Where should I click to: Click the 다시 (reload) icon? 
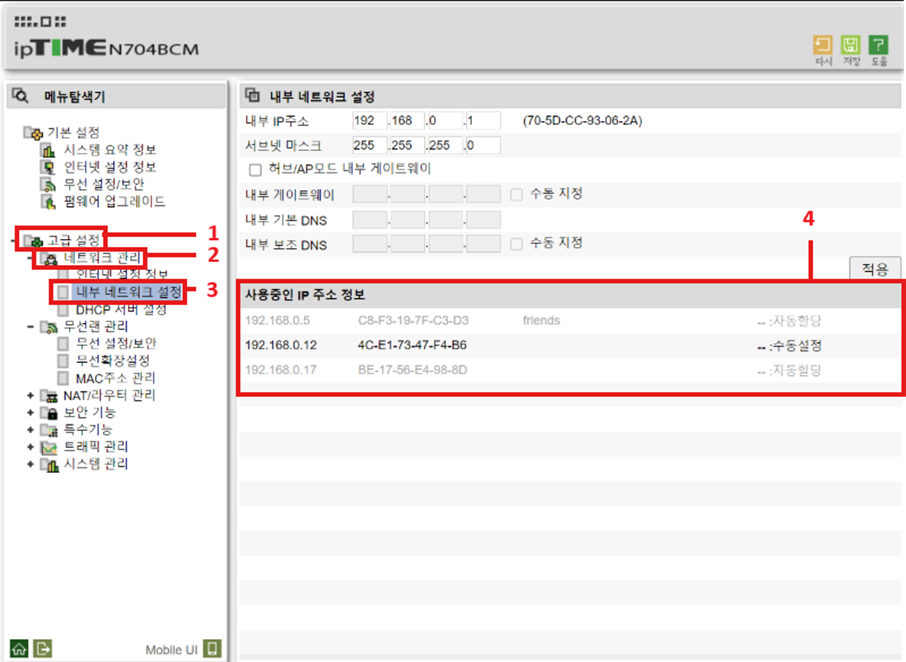[x=822, y=47]
